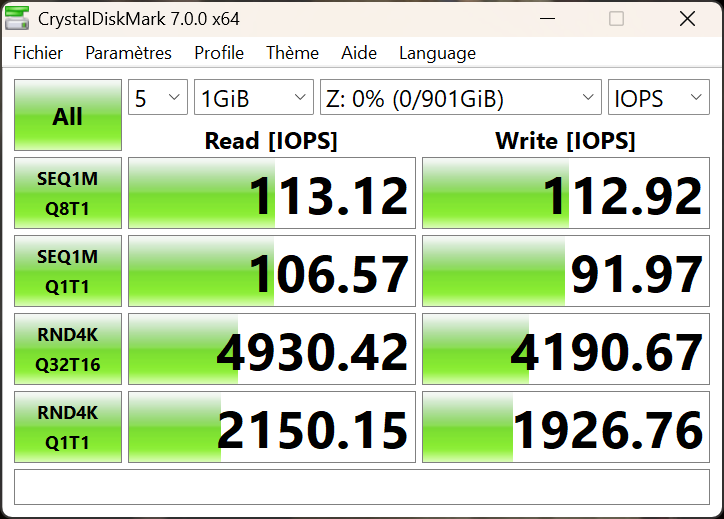Open the Aide menu
The height and width of the screenshot is (519, 724).
[359, 53]
